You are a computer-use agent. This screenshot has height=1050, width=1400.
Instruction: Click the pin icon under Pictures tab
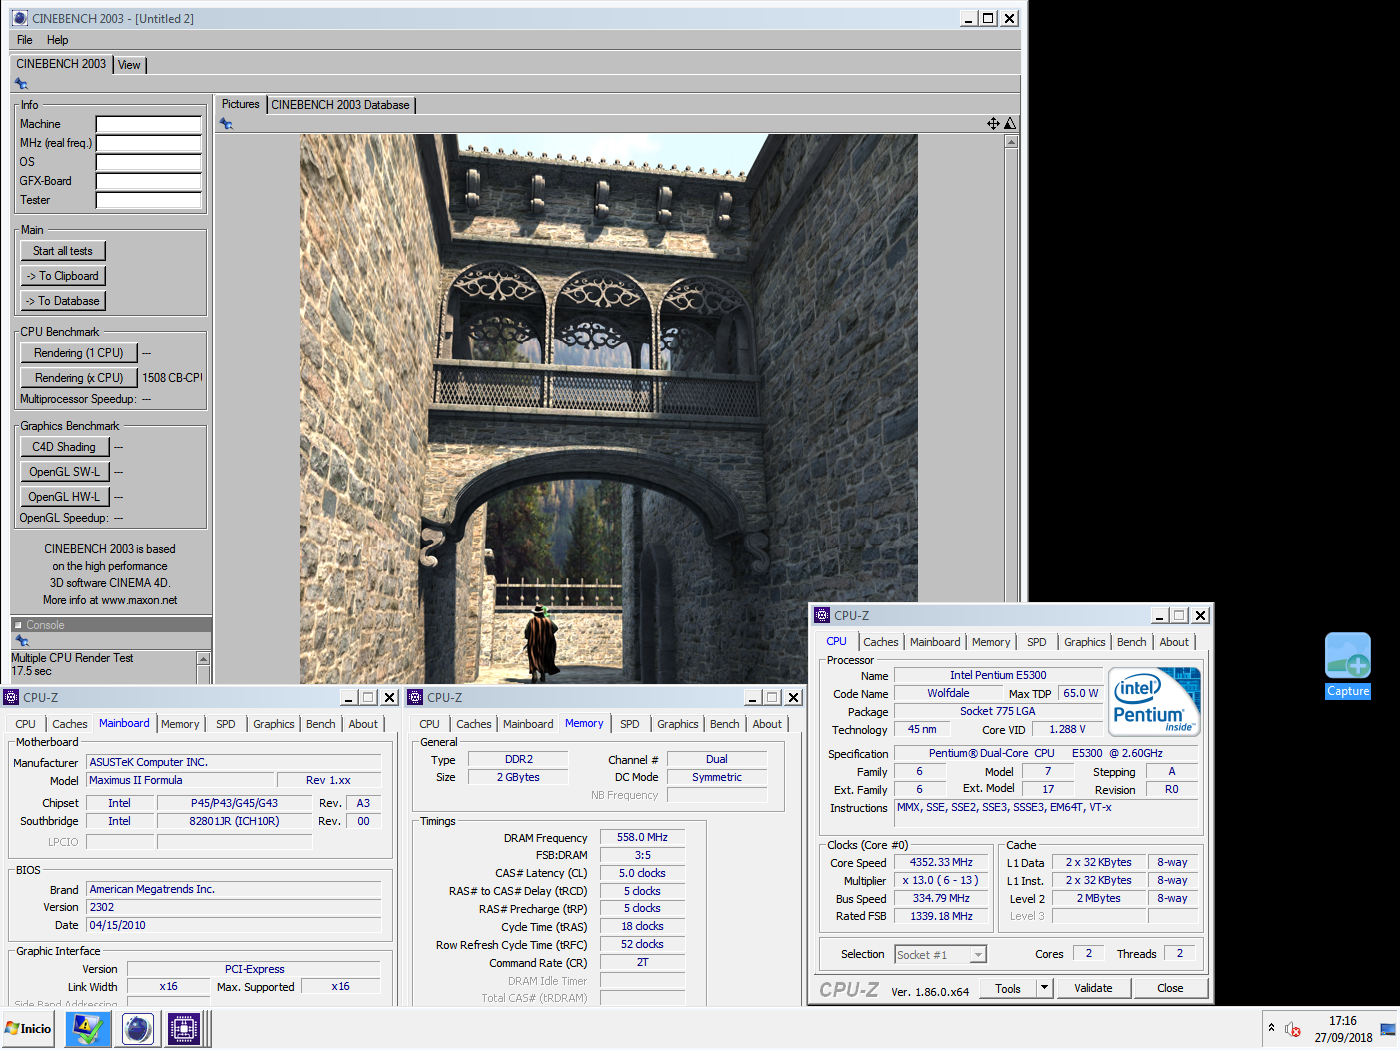pyautogui.click(x=226, y=124)
